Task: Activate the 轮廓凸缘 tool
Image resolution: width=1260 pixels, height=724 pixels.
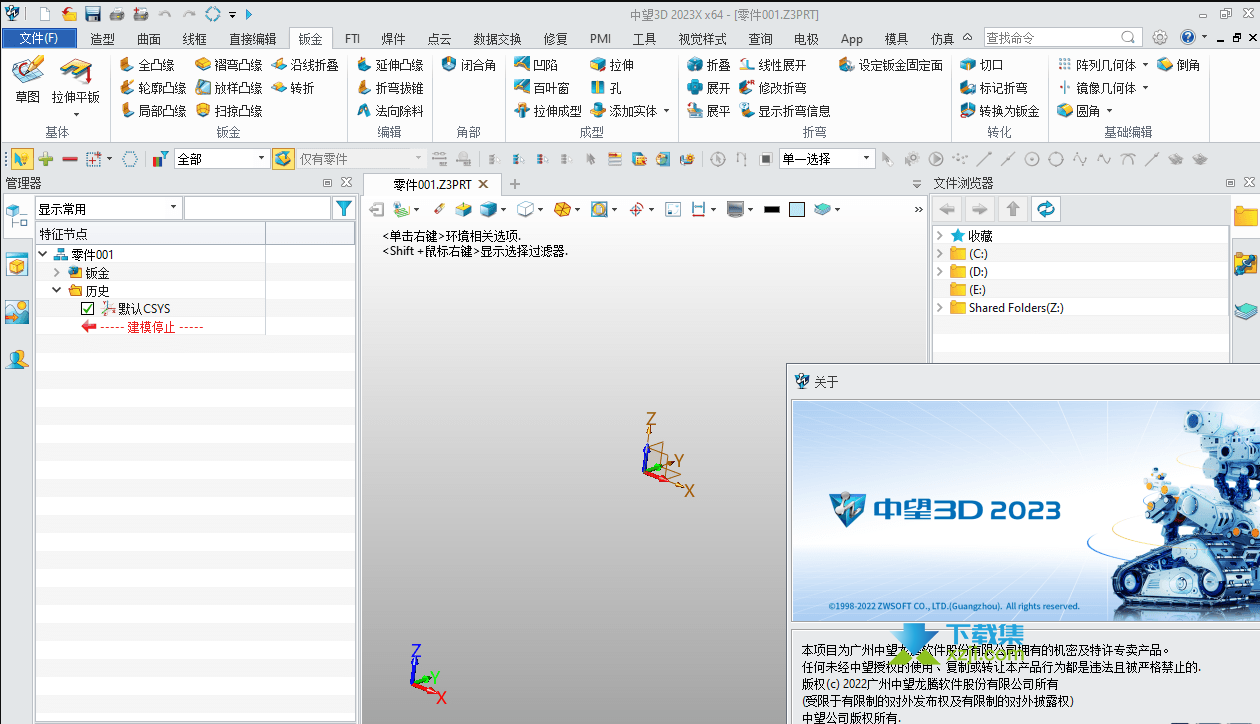Action: pos(153,88)
